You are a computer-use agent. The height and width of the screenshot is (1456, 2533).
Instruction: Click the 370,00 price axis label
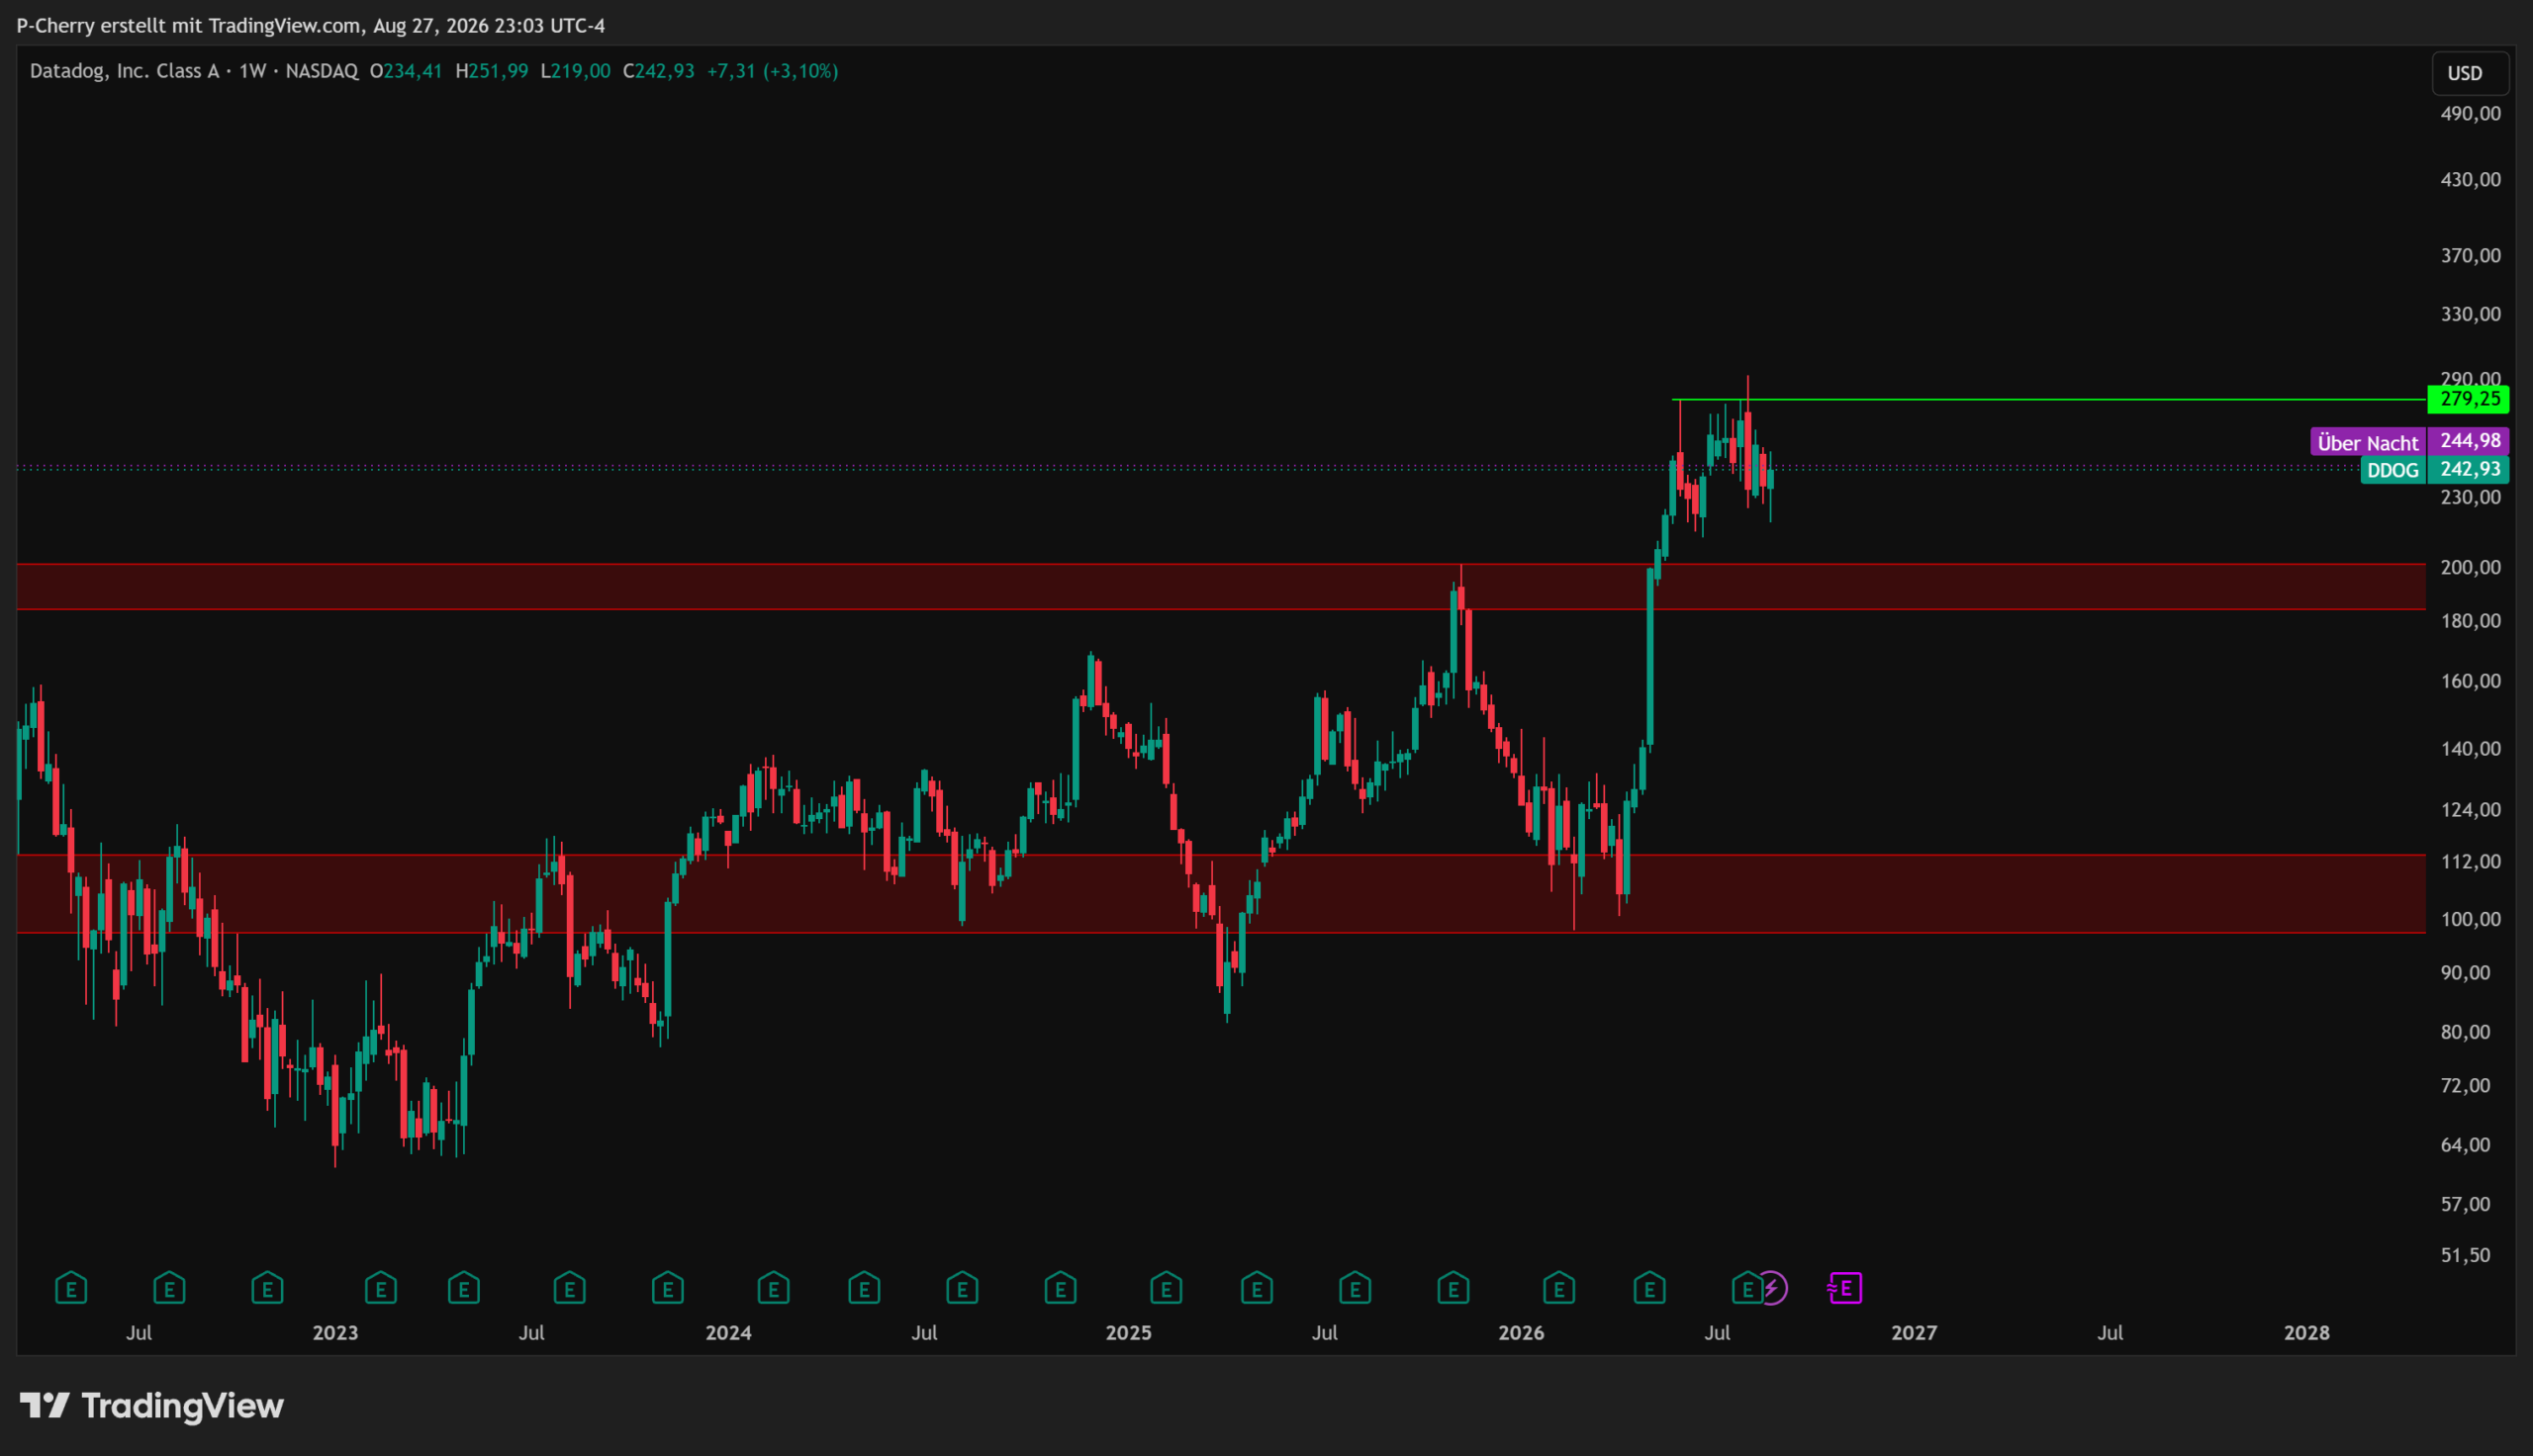tap(2470, 256)
